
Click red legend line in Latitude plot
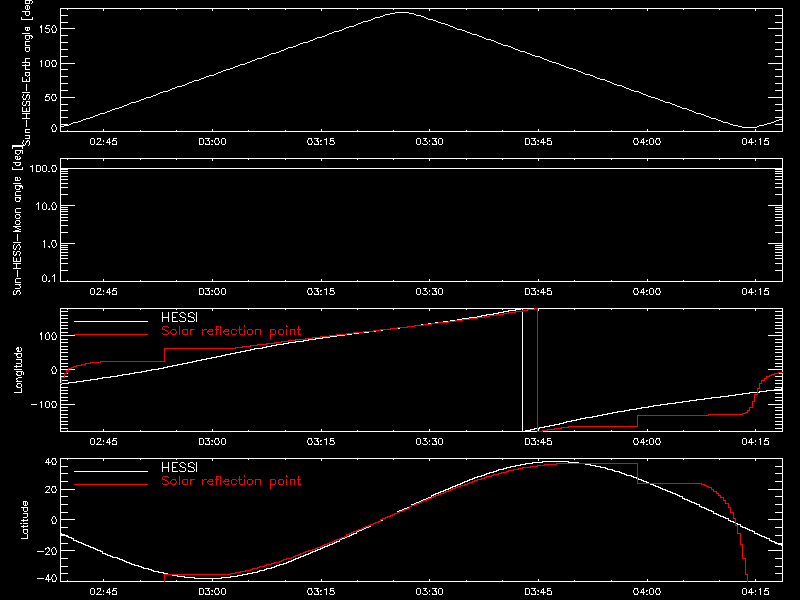(111, 484)
